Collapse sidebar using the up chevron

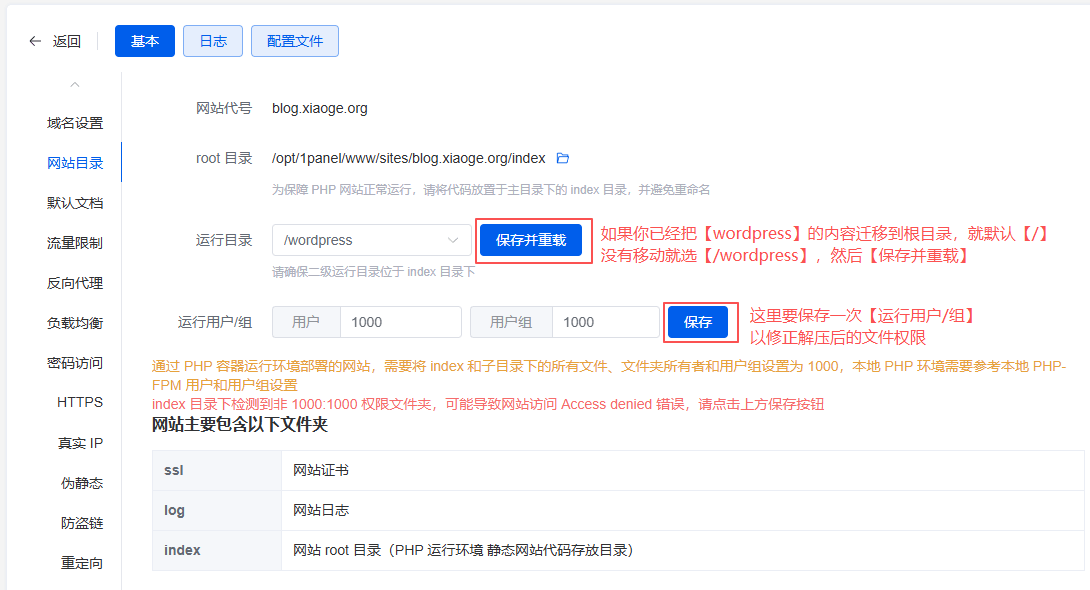75,85
